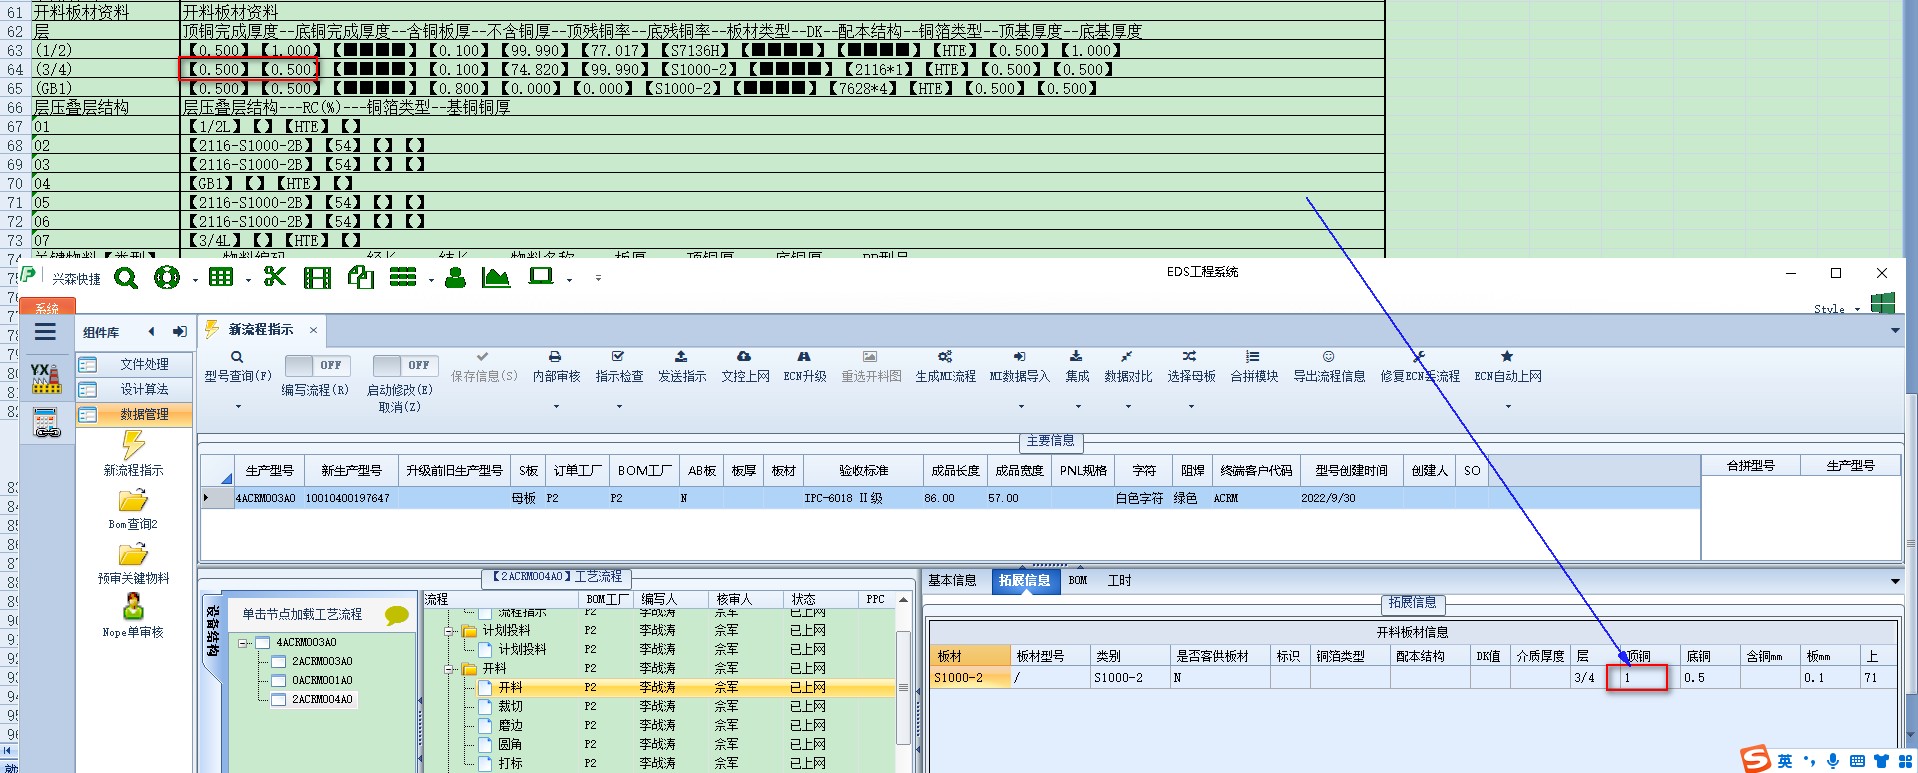
Task: Close the 新流程指示 document tab
Action: [313, 329]
